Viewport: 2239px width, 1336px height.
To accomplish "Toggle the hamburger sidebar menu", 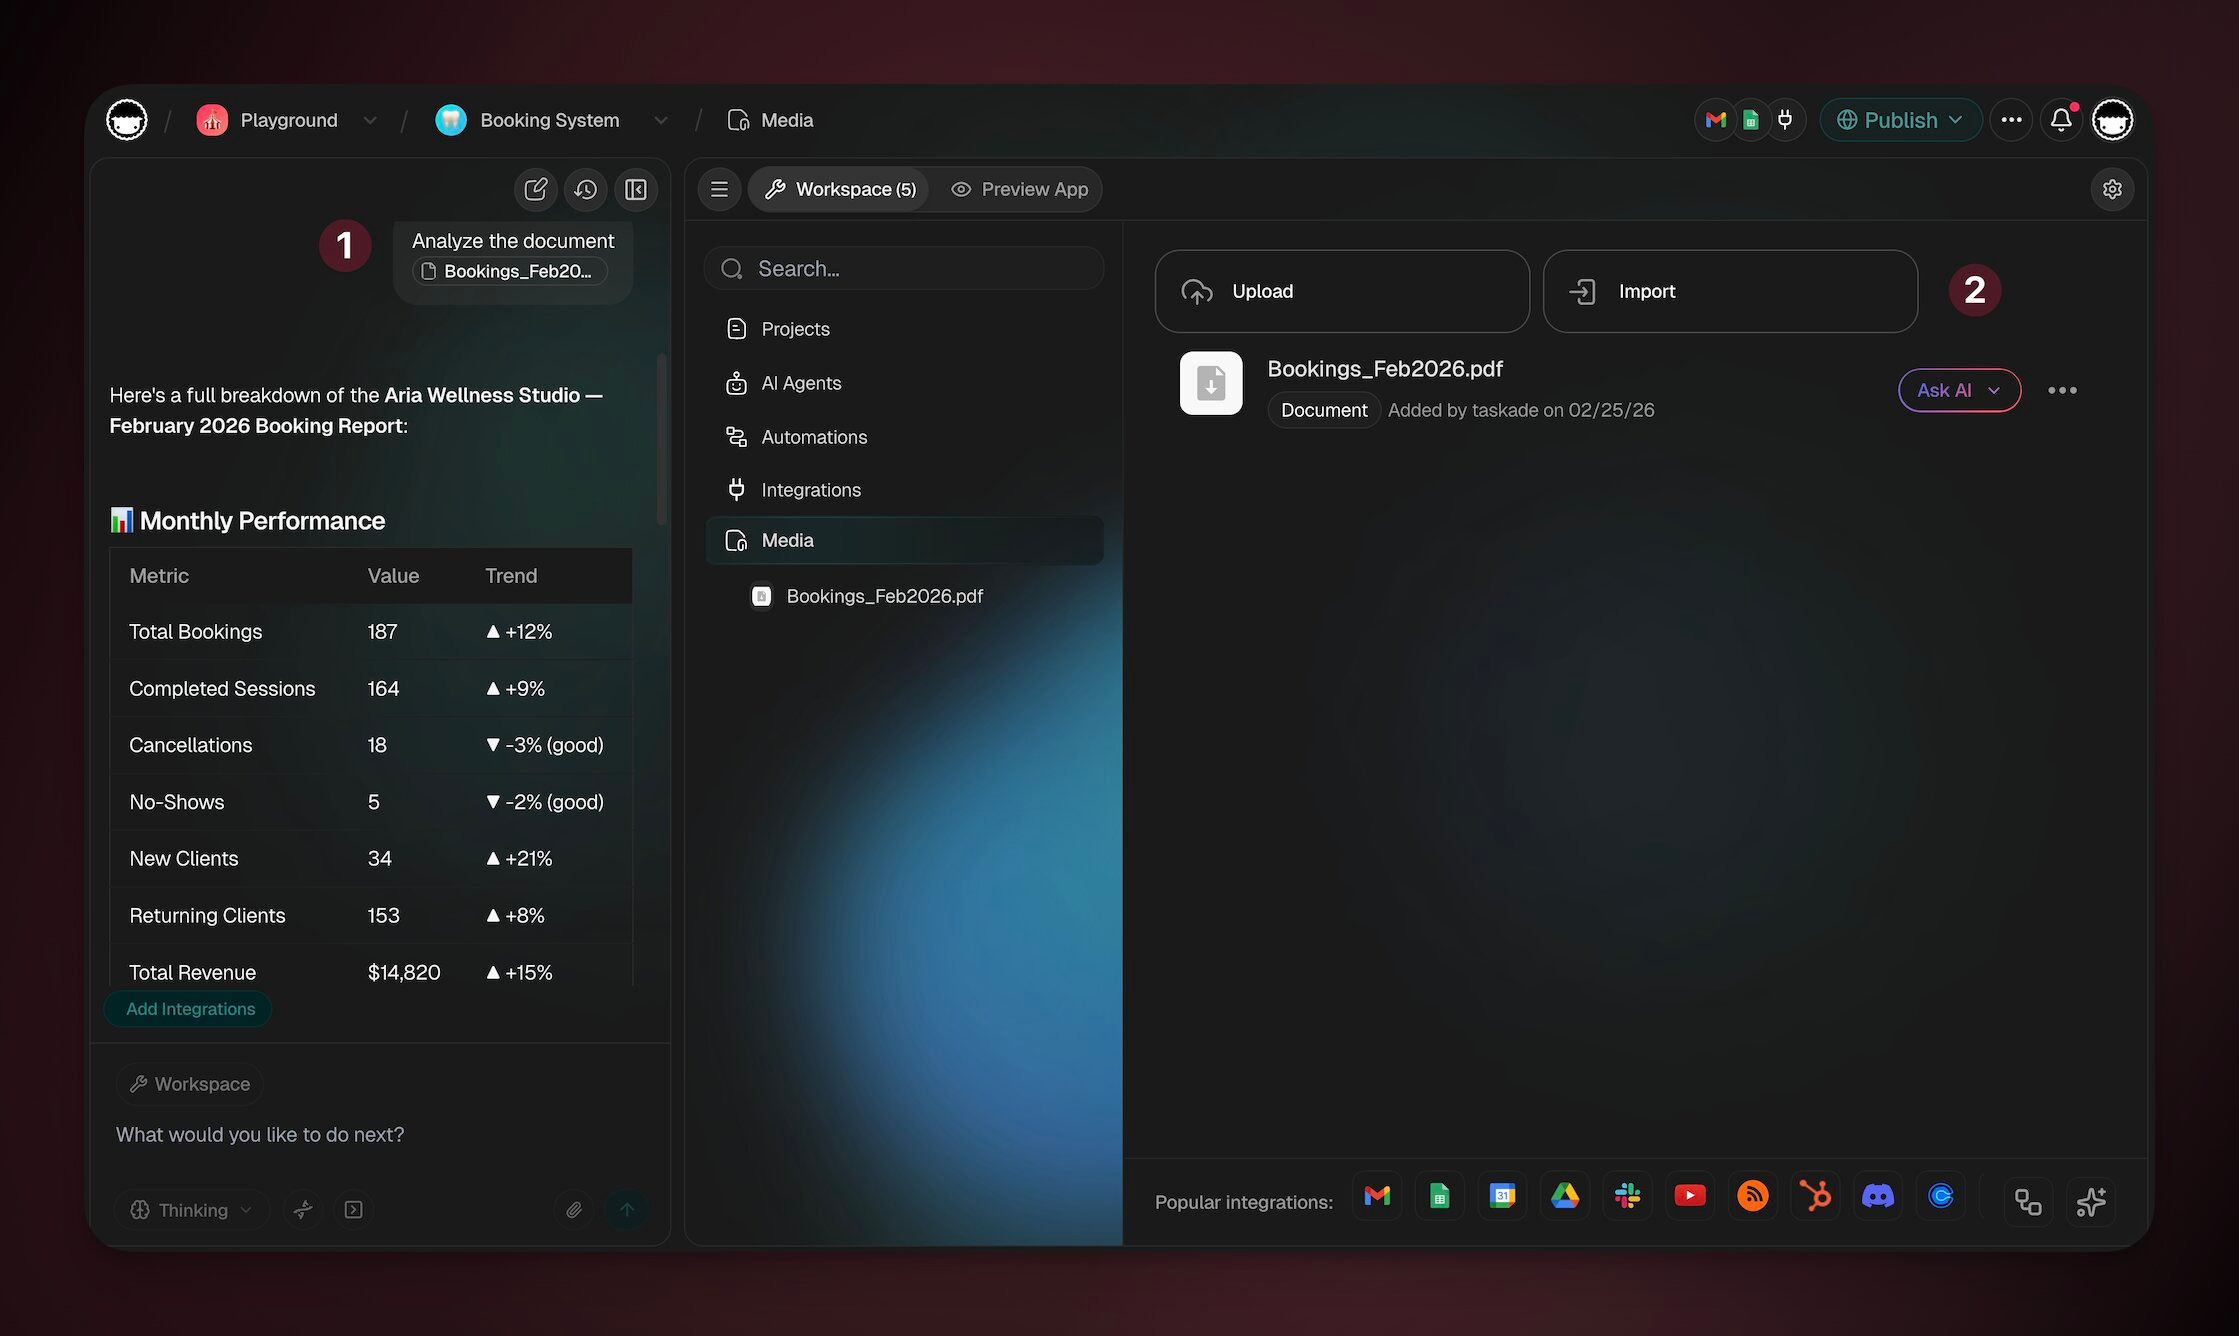I will [x=719, y=189].
